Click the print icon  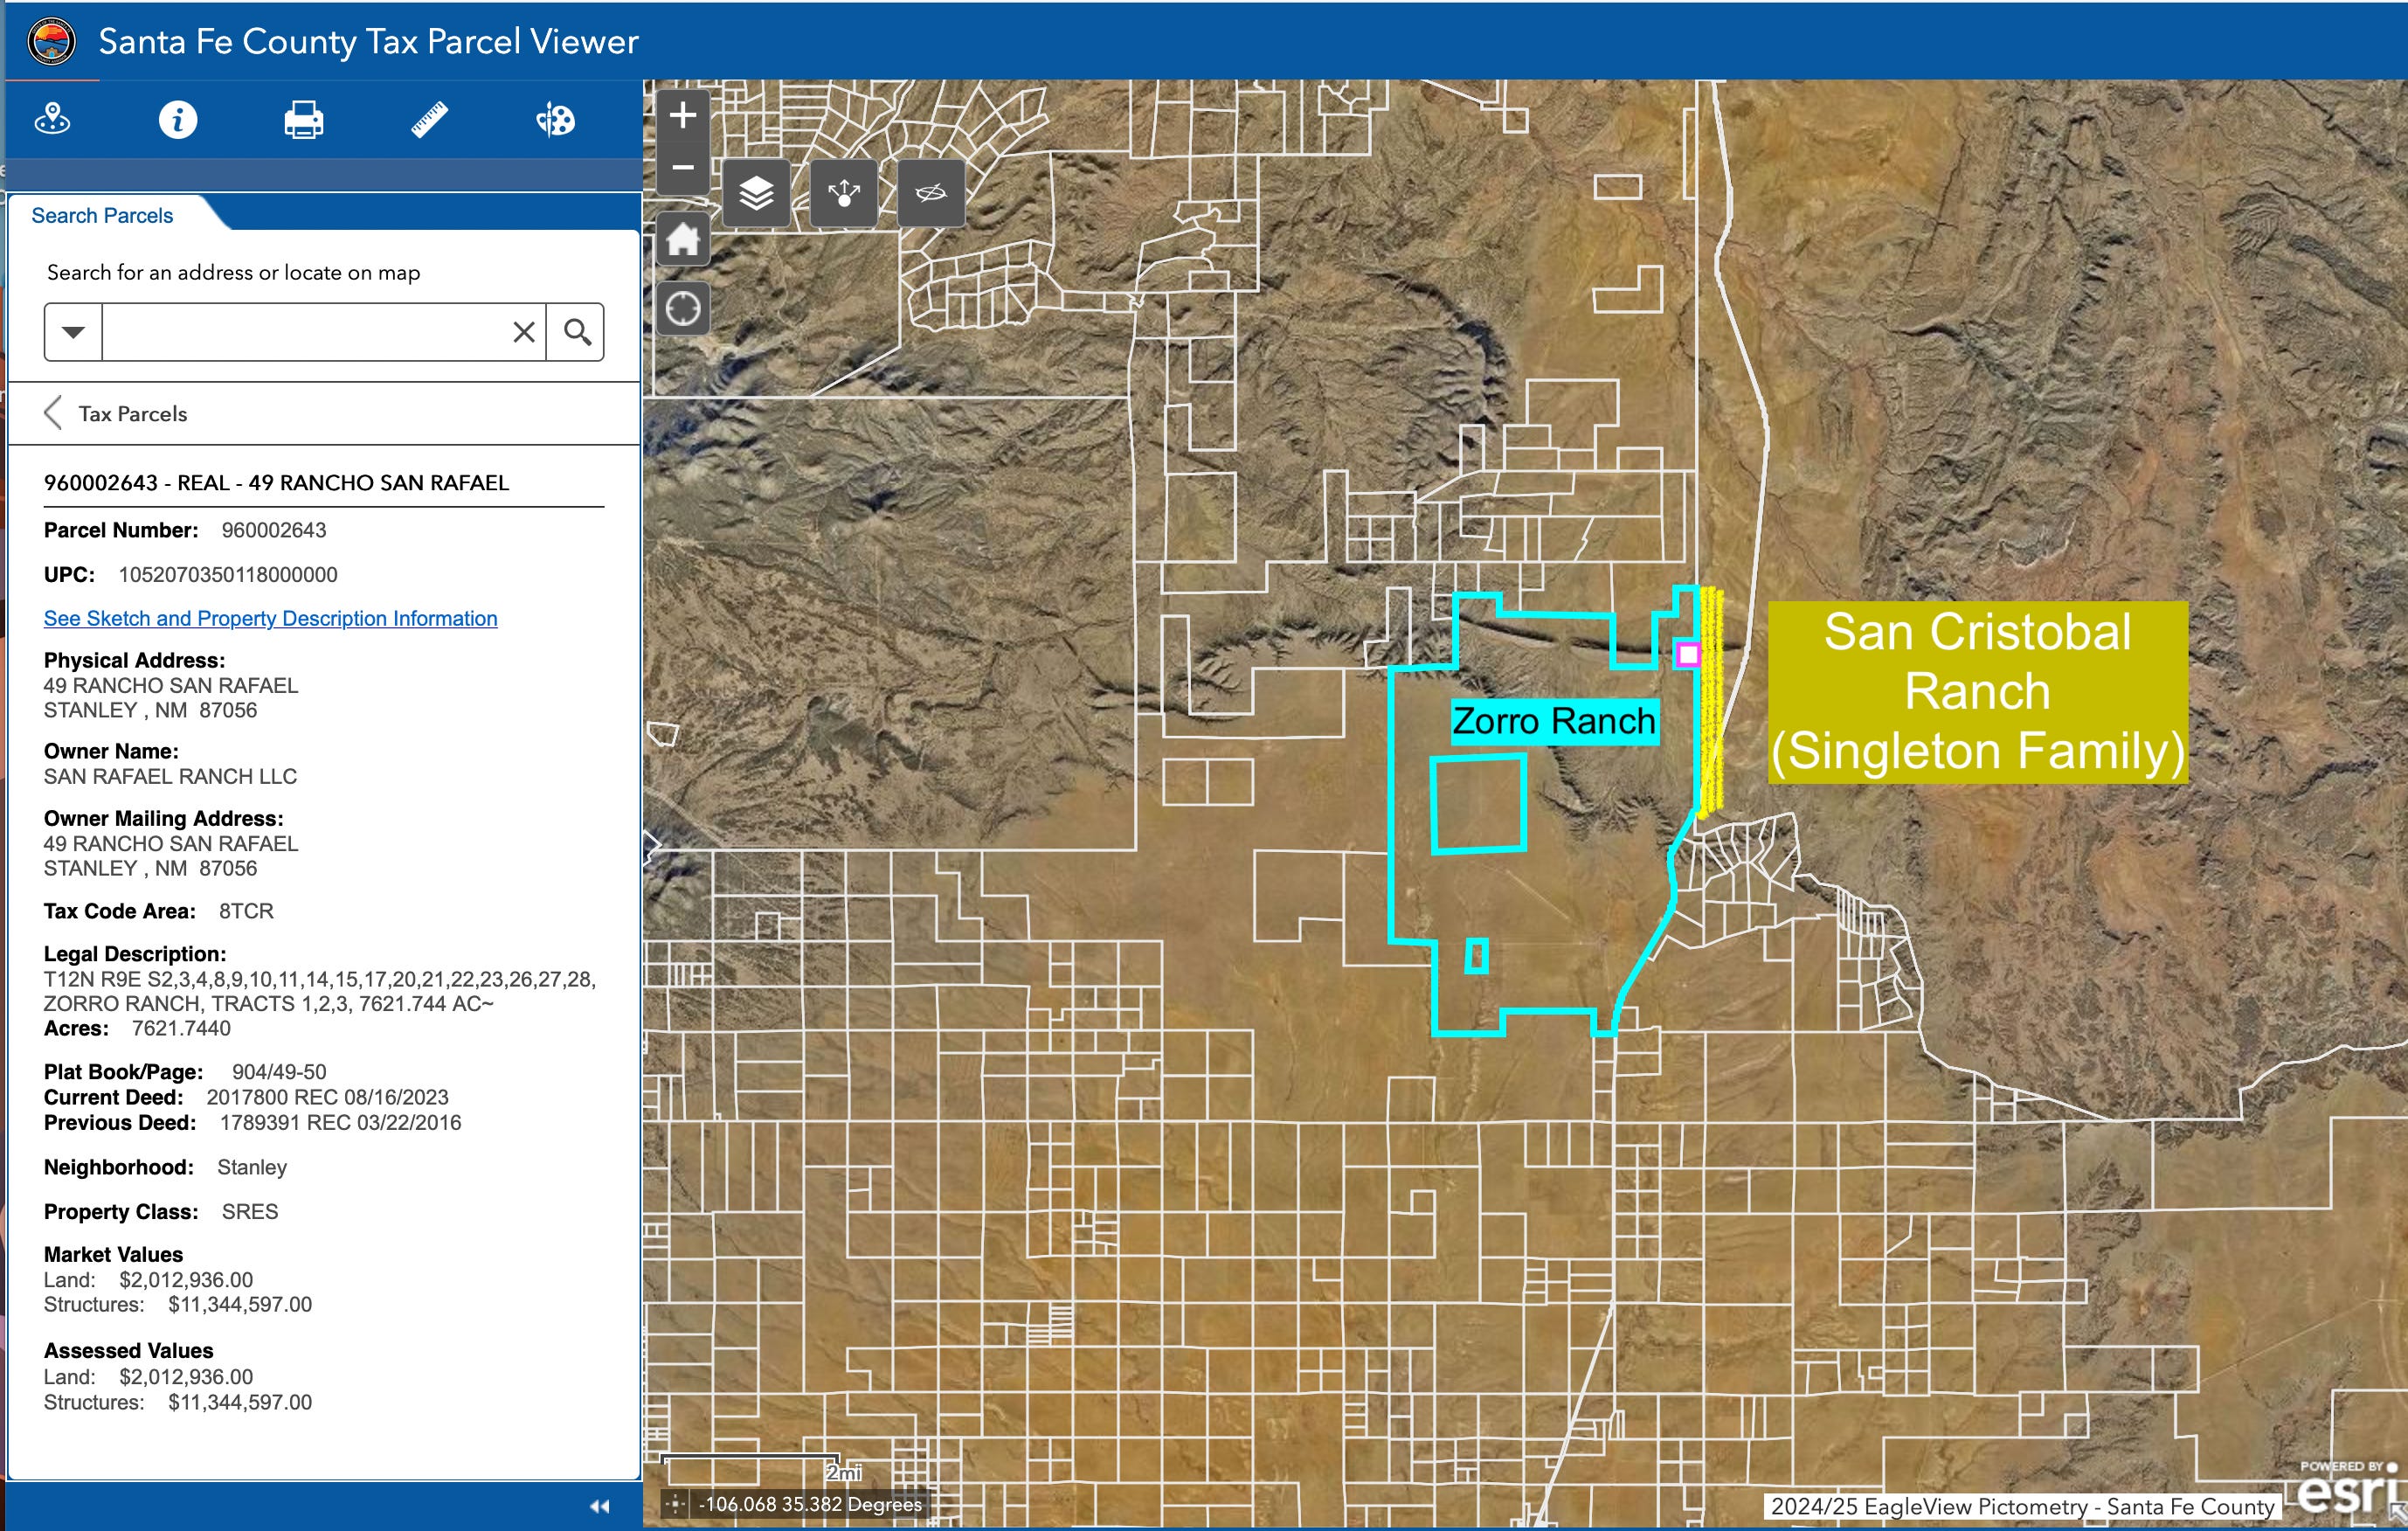coord(304,120)
